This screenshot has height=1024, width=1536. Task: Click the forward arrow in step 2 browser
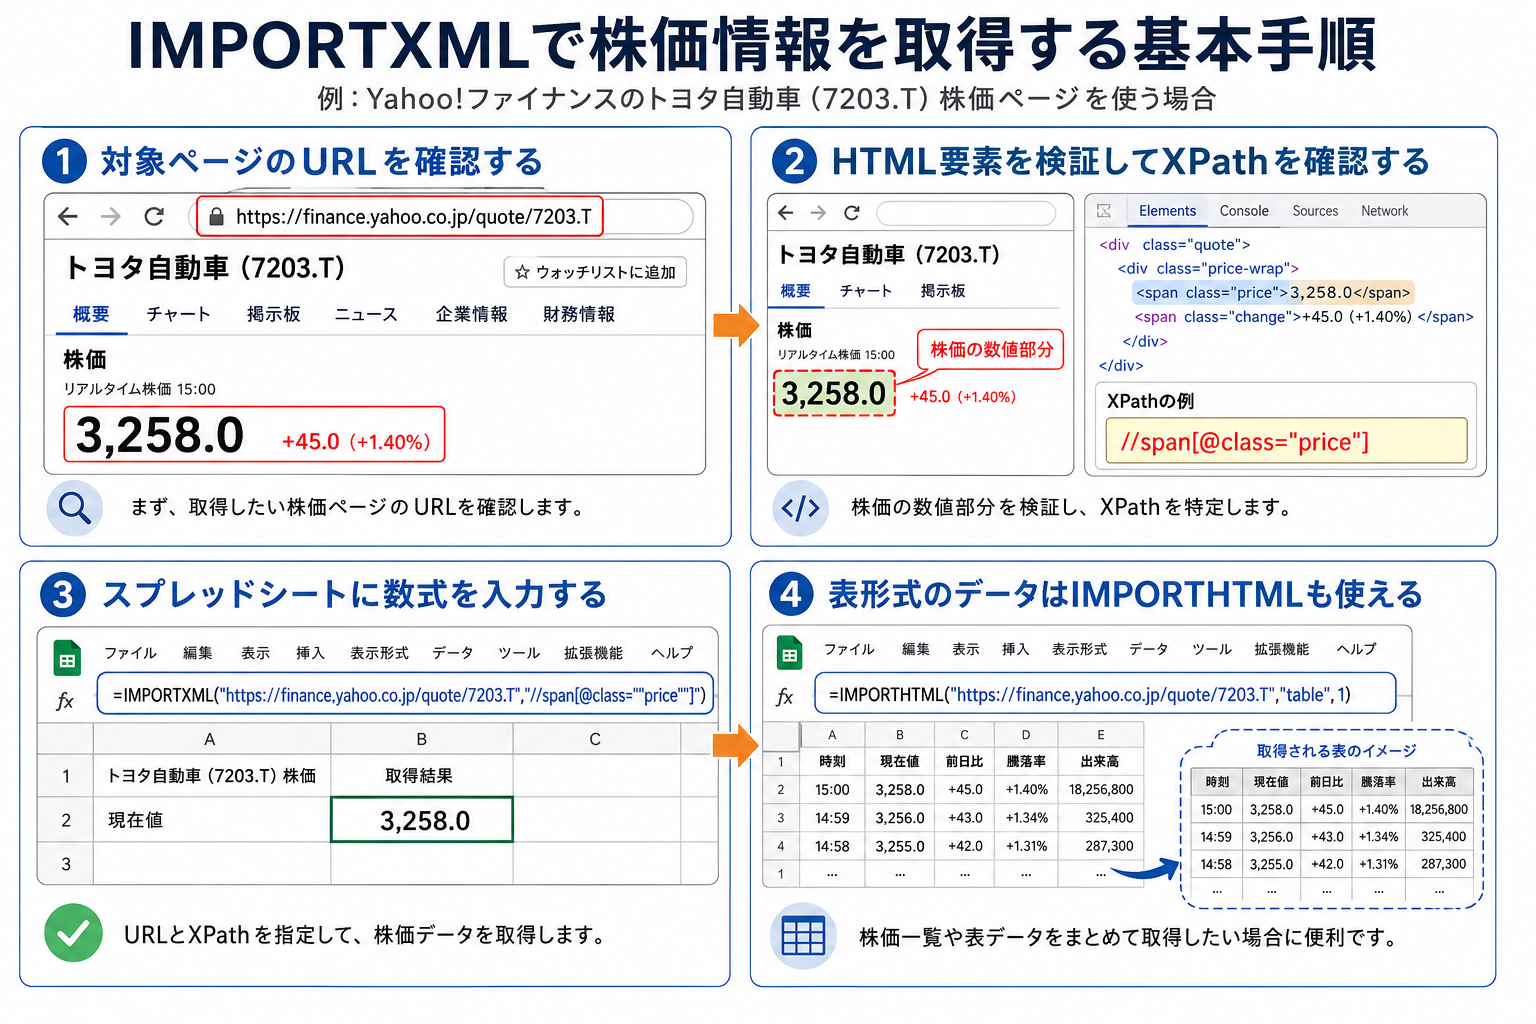tap(818, 212)
